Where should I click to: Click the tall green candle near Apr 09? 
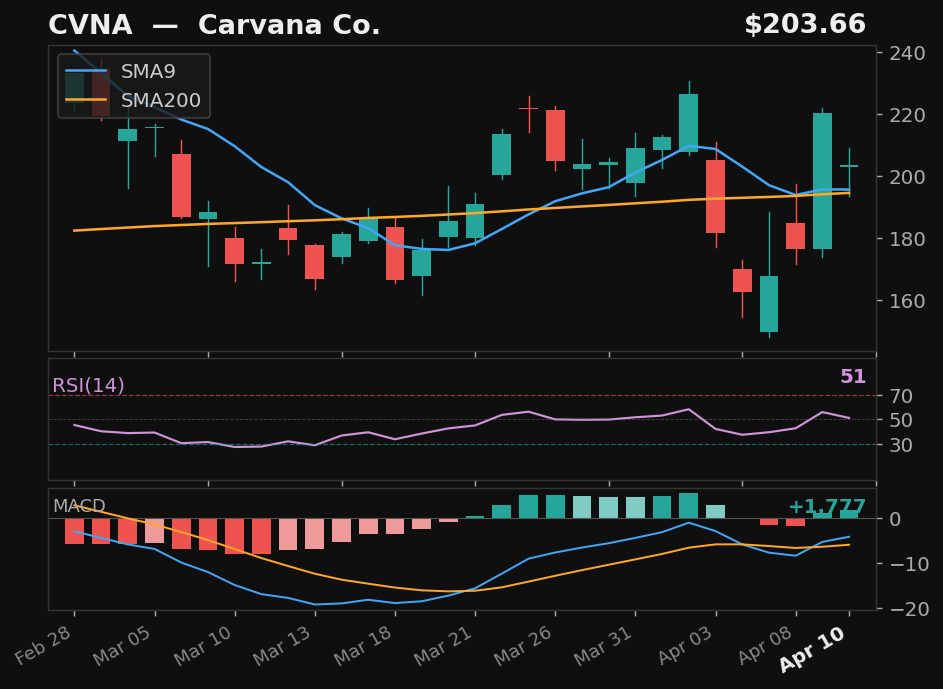pyautogui.click(x=822, y=181)
